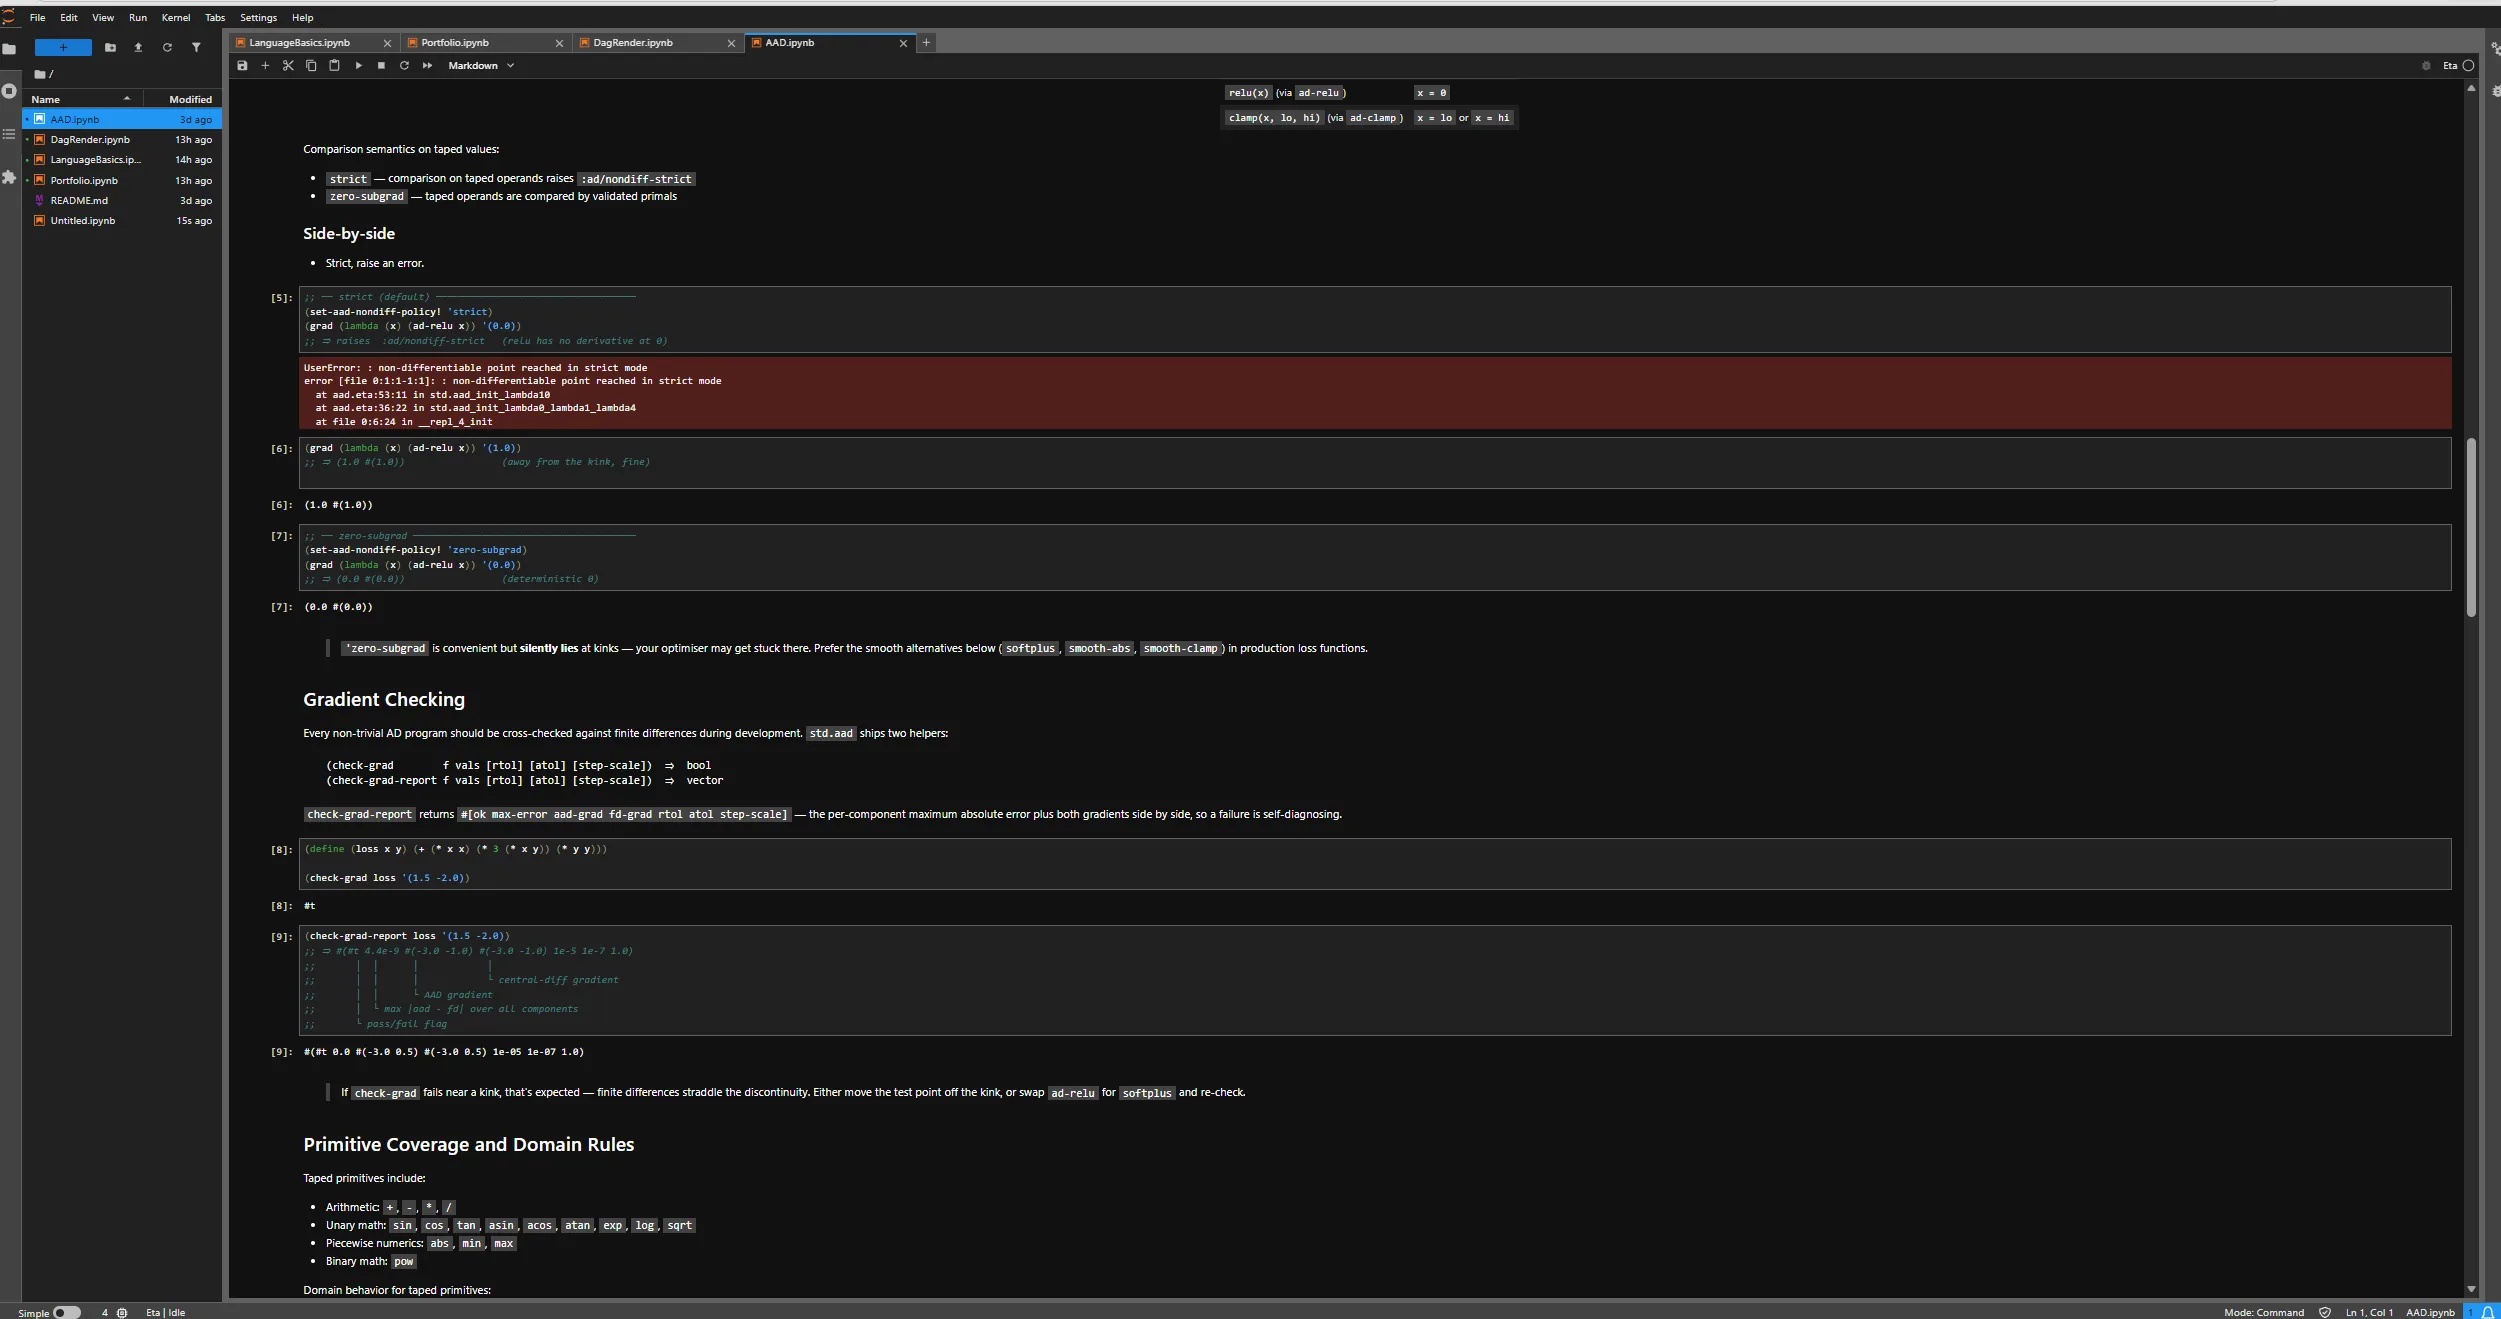The width and height of the screenshot is (2501, 1319).
Task: Cut the selected cell with scissors icon
Action: click(x=288, y=65)
